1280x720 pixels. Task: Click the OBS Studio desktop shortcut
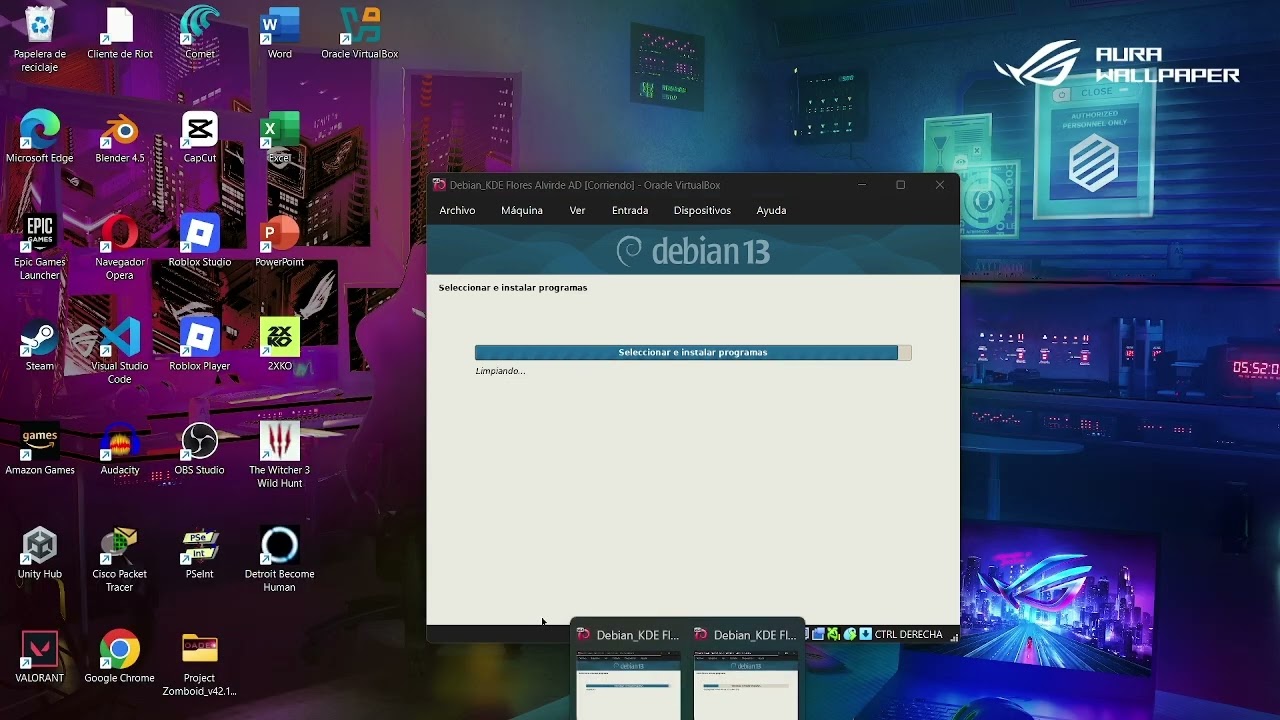click(200, 448)
